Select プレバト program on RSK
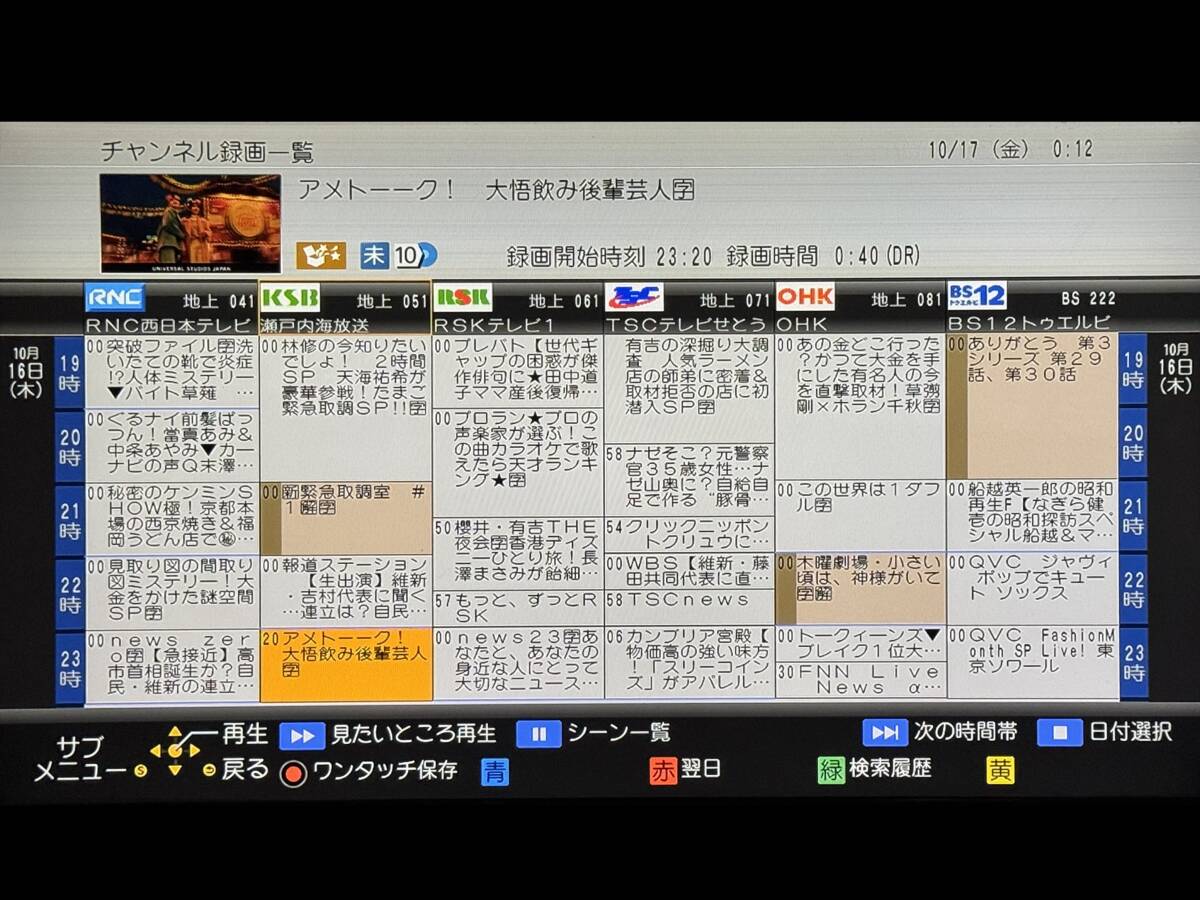 click(x=518, y=371)
